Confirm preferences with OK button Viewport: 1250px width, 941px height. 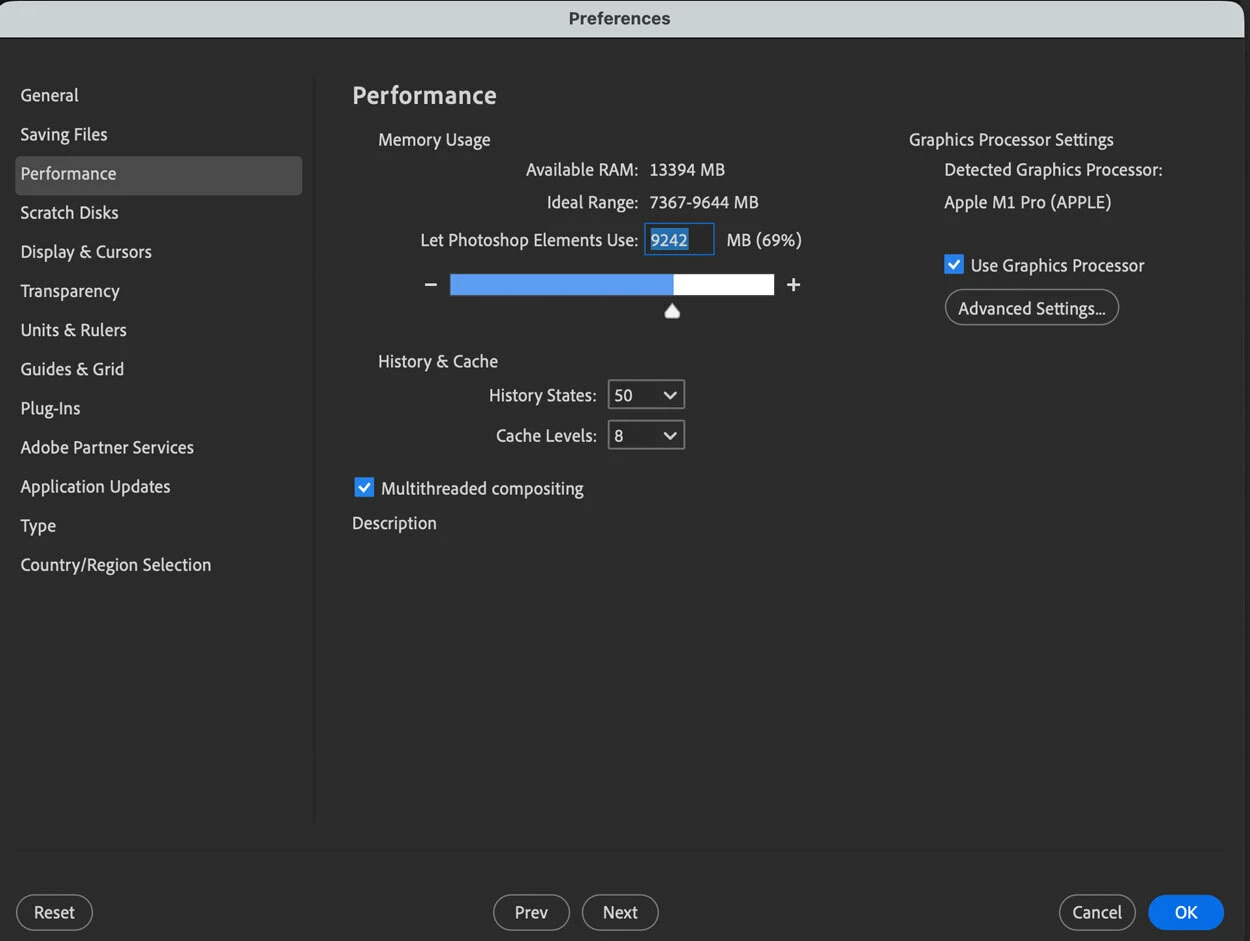click(x=1186, y=912)
